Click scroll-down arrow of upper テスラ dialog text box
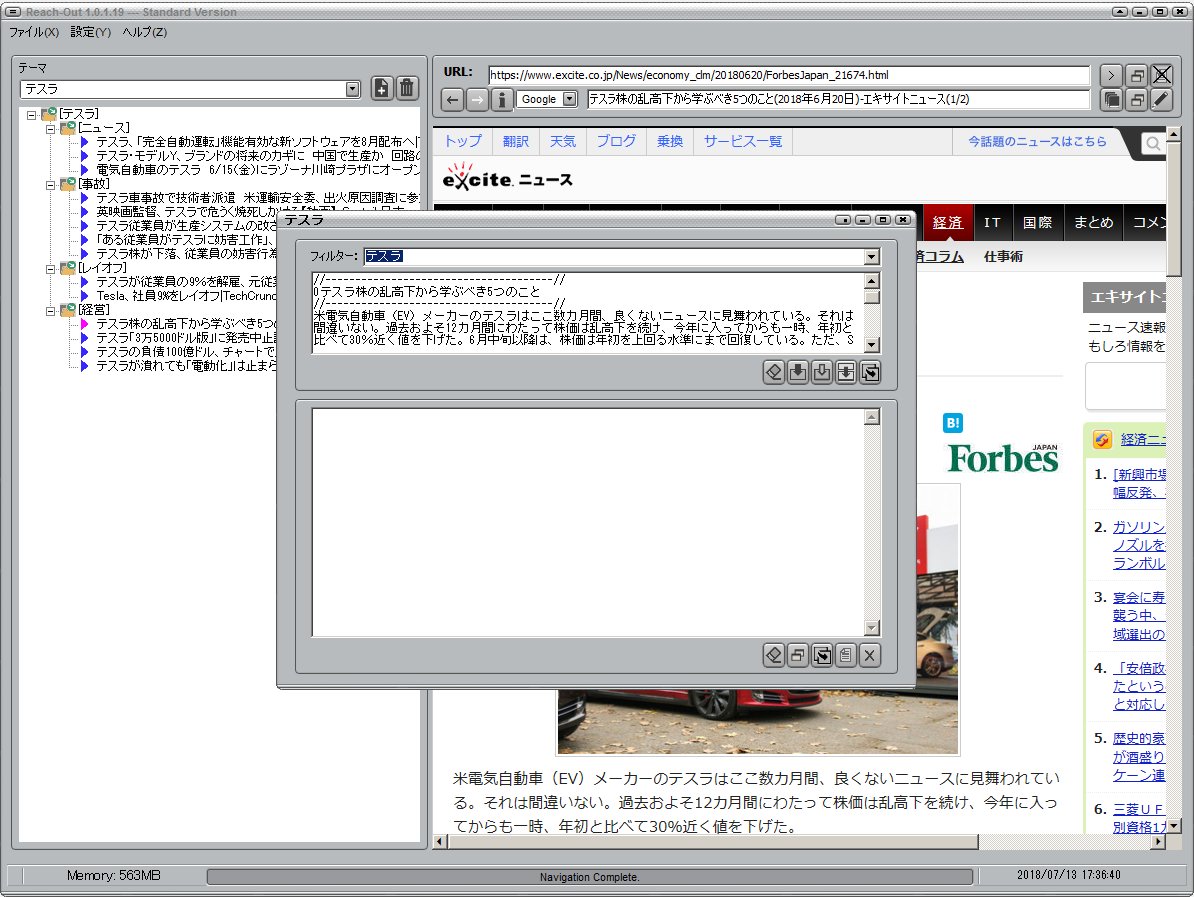The height and width of the screenshot is (897, 1194). [x=873, y=345]
